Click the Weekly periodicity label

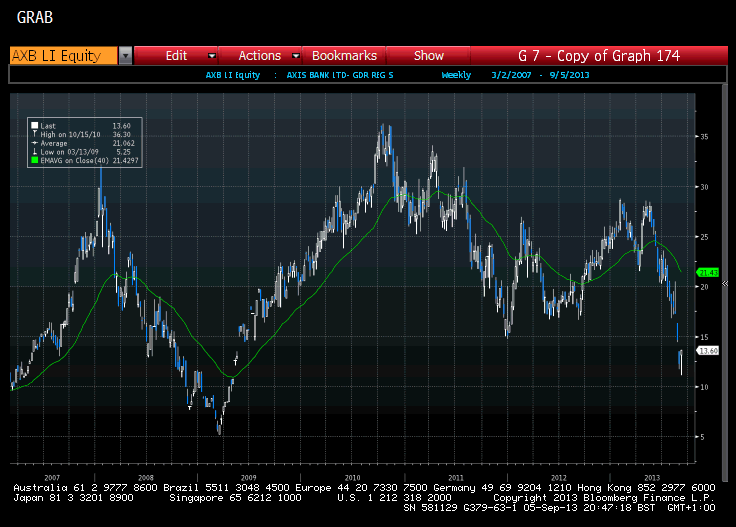[456, 75]
